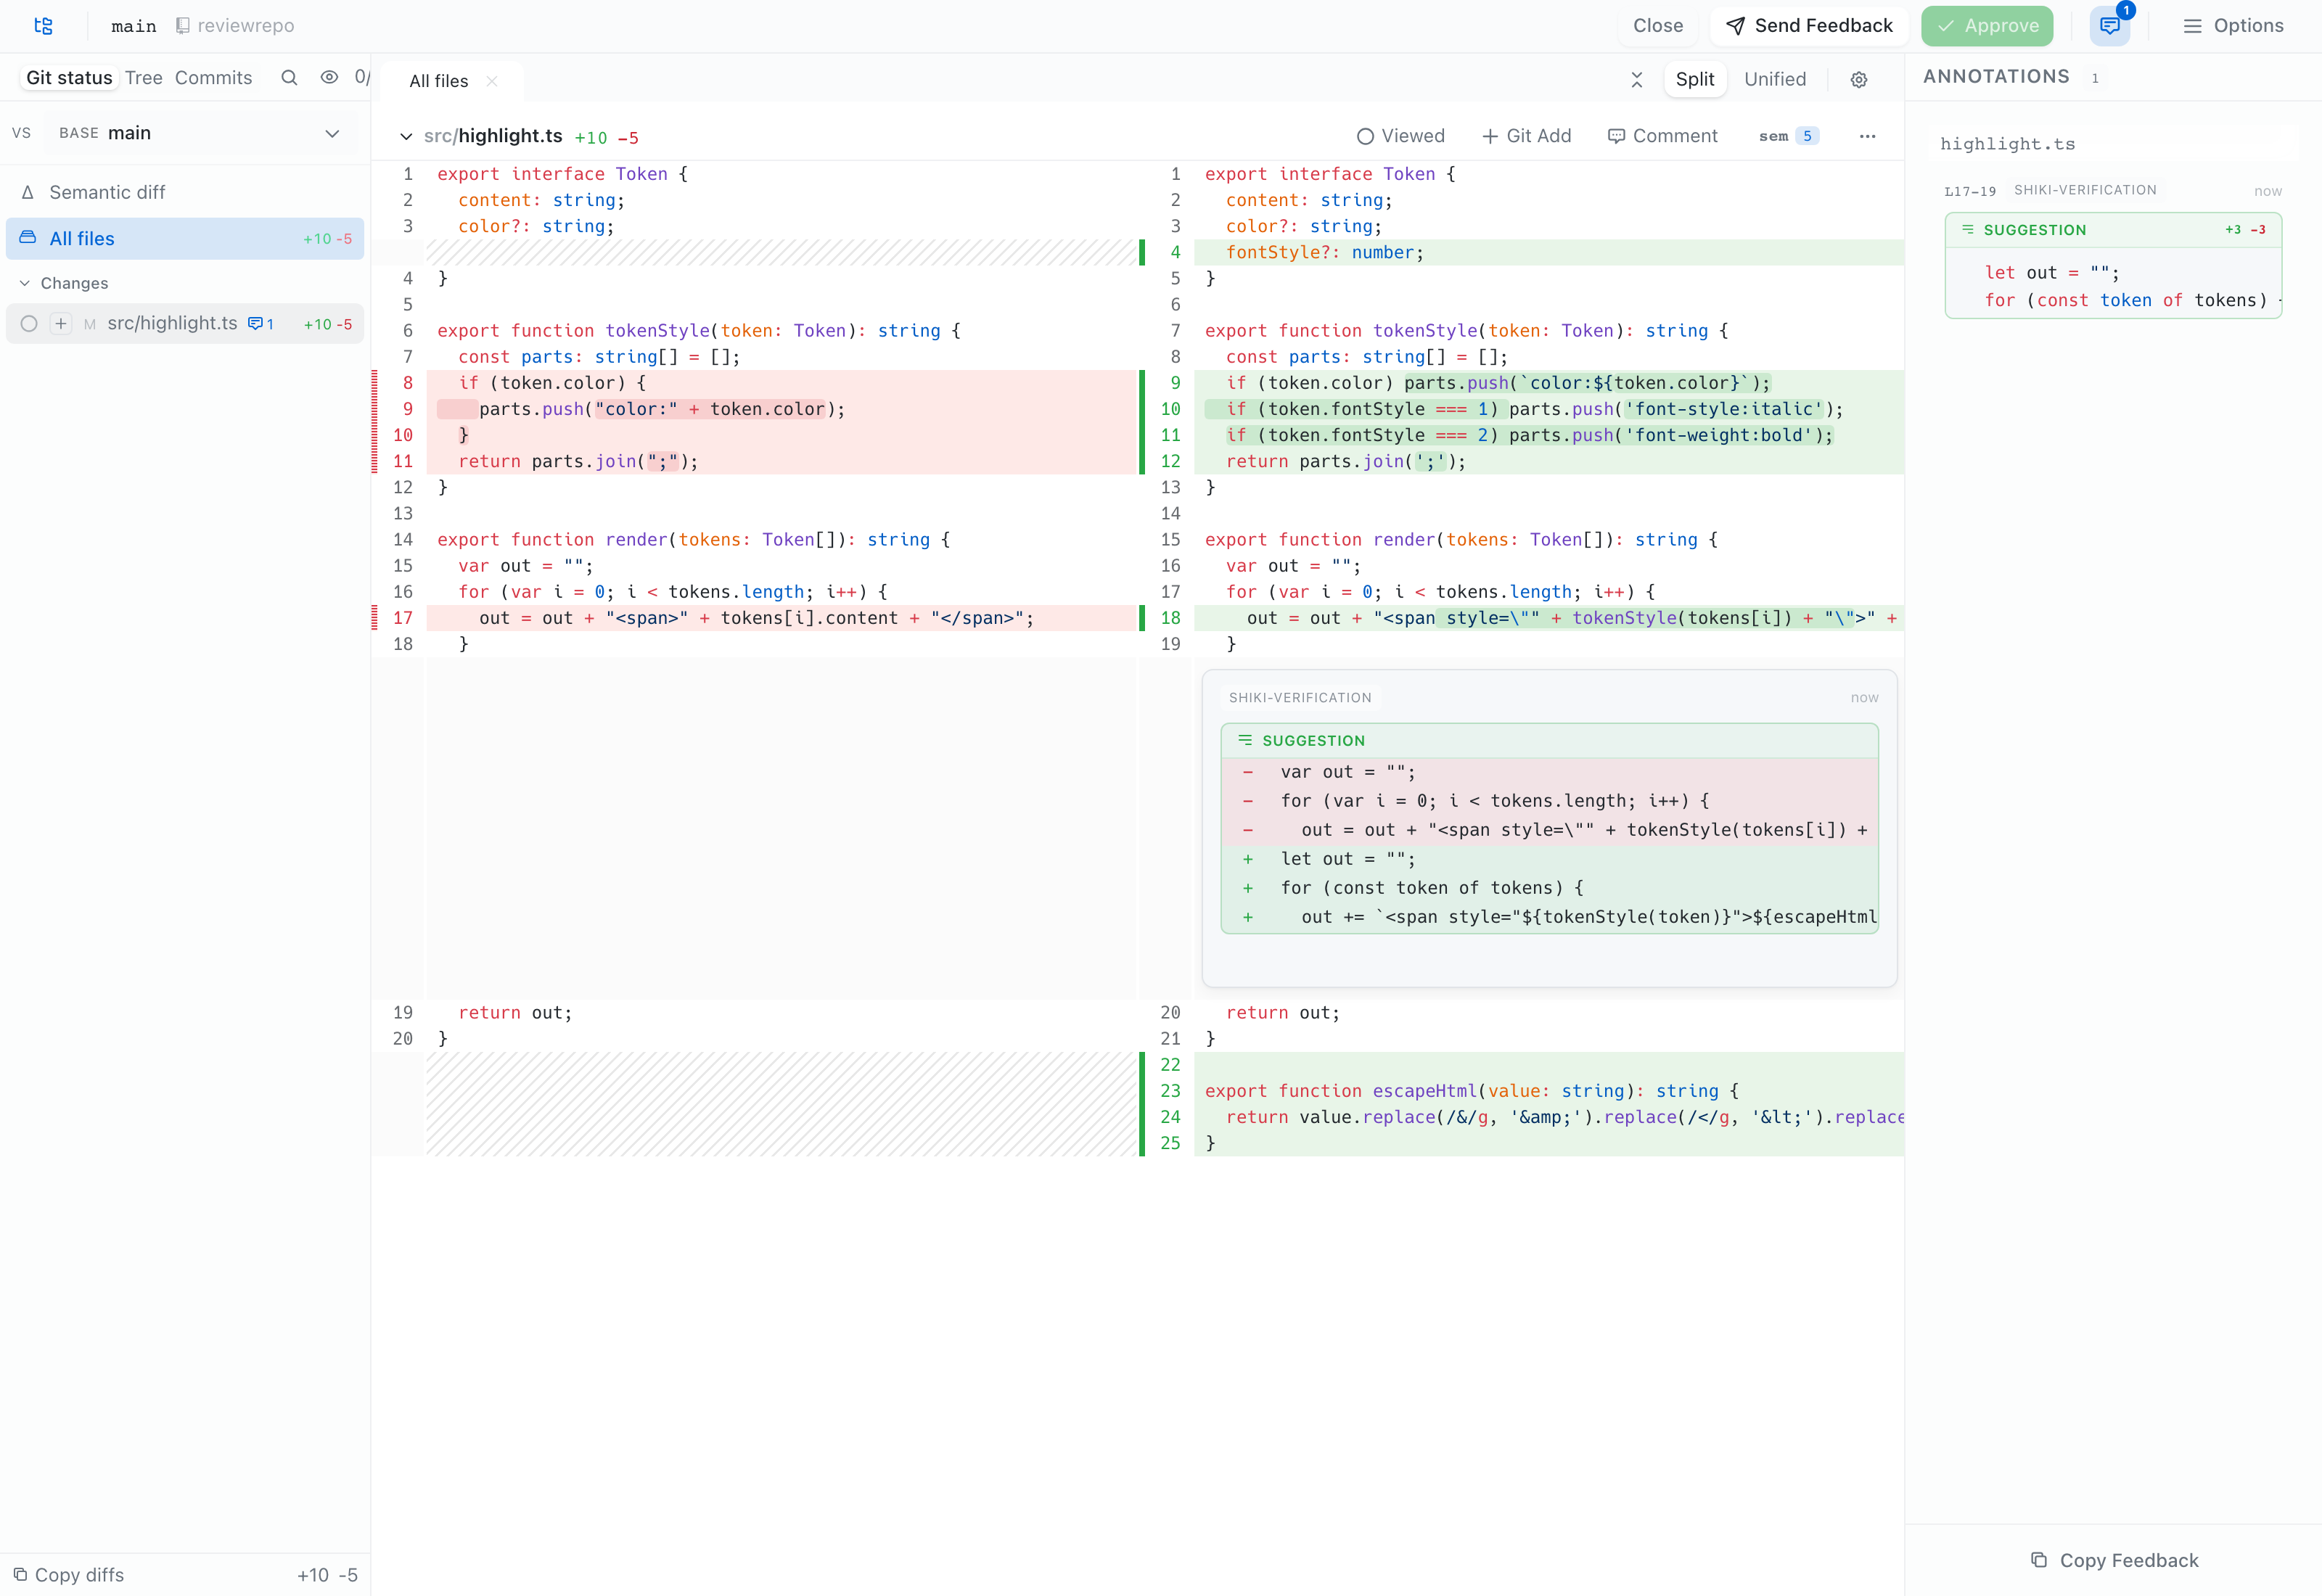2322x1596 pixels.
Task: Click the inline SHIKI-VERIFICATION author label
Action: pyautogui.click(x=1300, y=698)
